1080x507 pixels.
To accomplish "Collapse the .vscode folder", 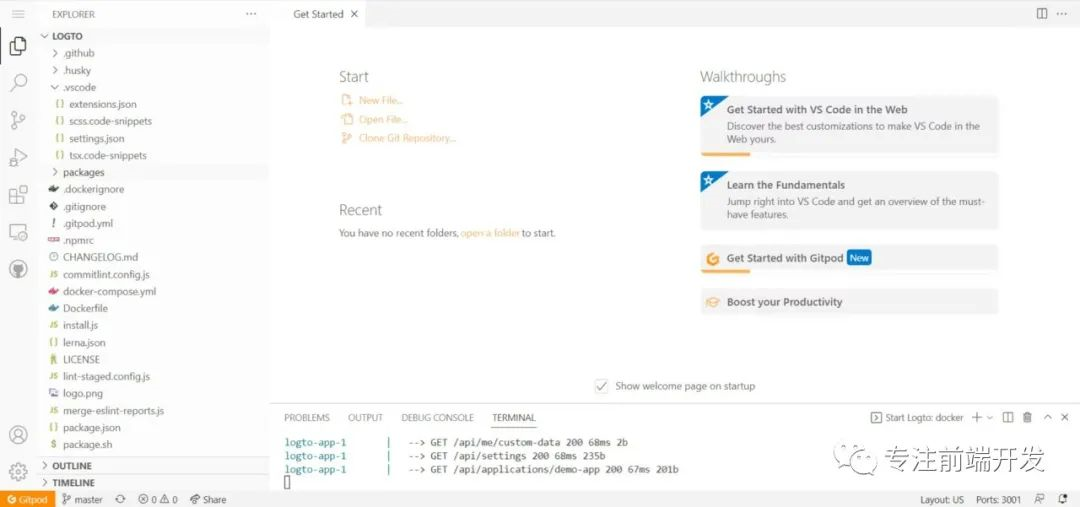I will pos(79,87).
